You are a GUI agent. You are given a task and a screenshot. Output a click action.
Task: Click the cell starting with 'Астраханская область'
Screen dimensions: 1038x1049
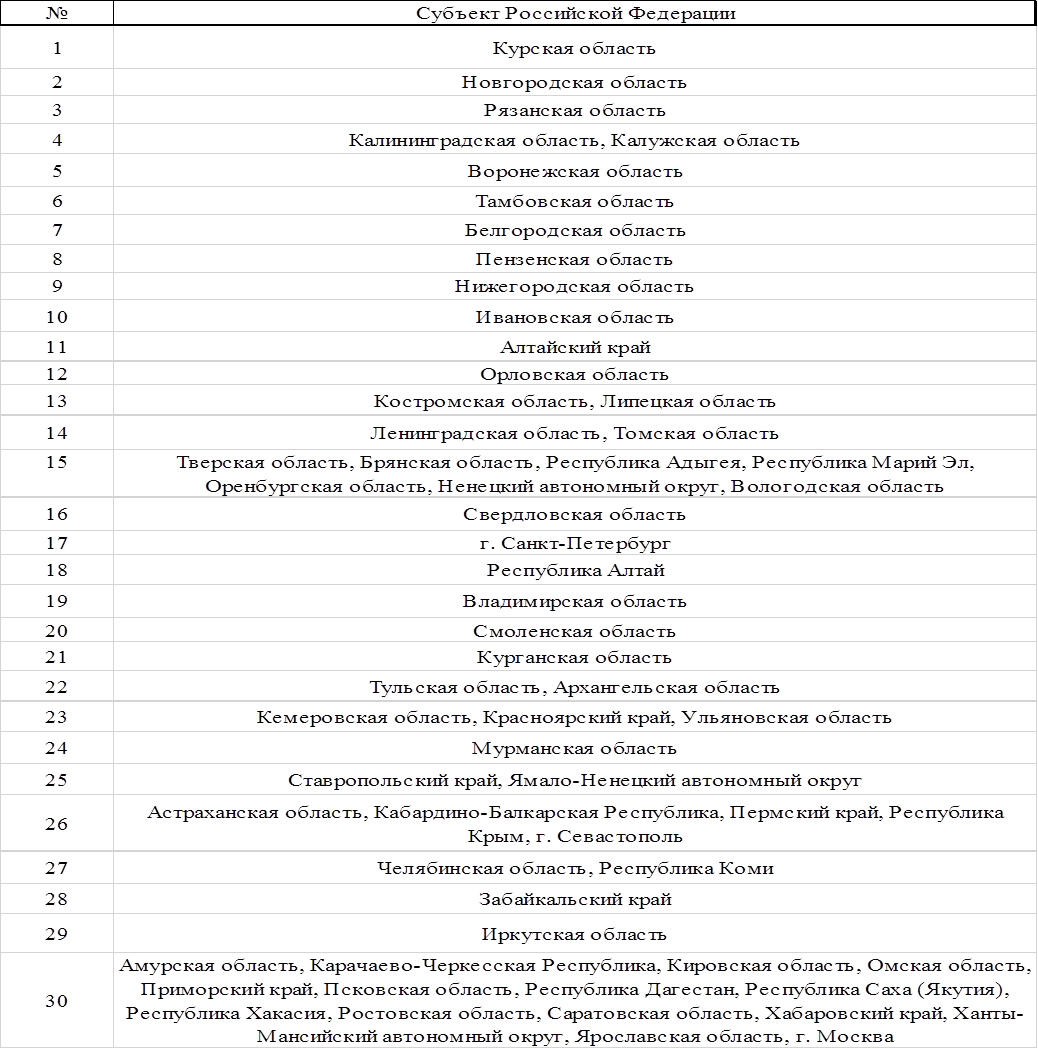click(575, 823)
